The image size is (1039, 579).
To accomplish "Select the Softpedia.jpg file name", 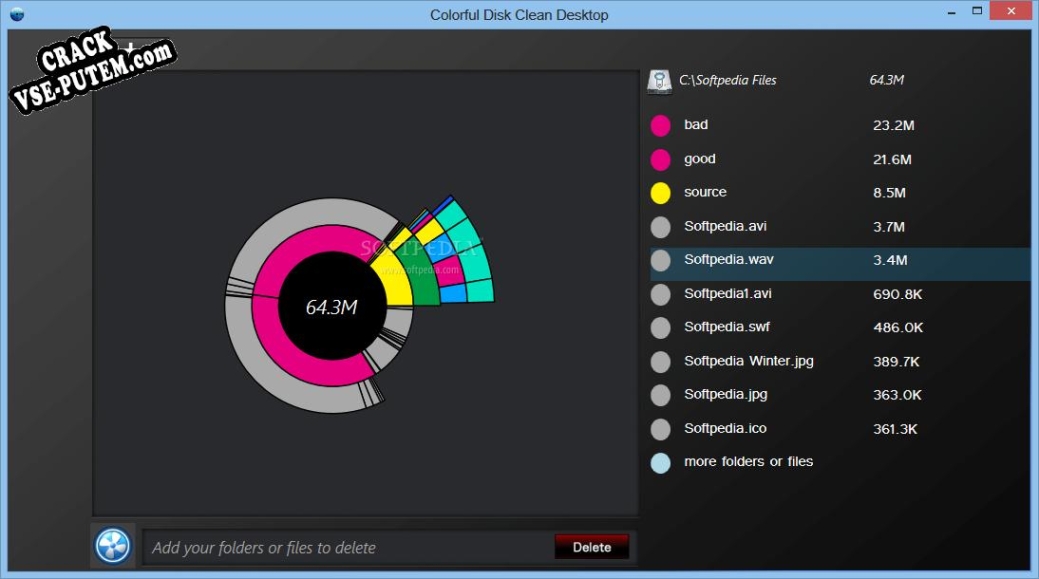I will point(726,394).
